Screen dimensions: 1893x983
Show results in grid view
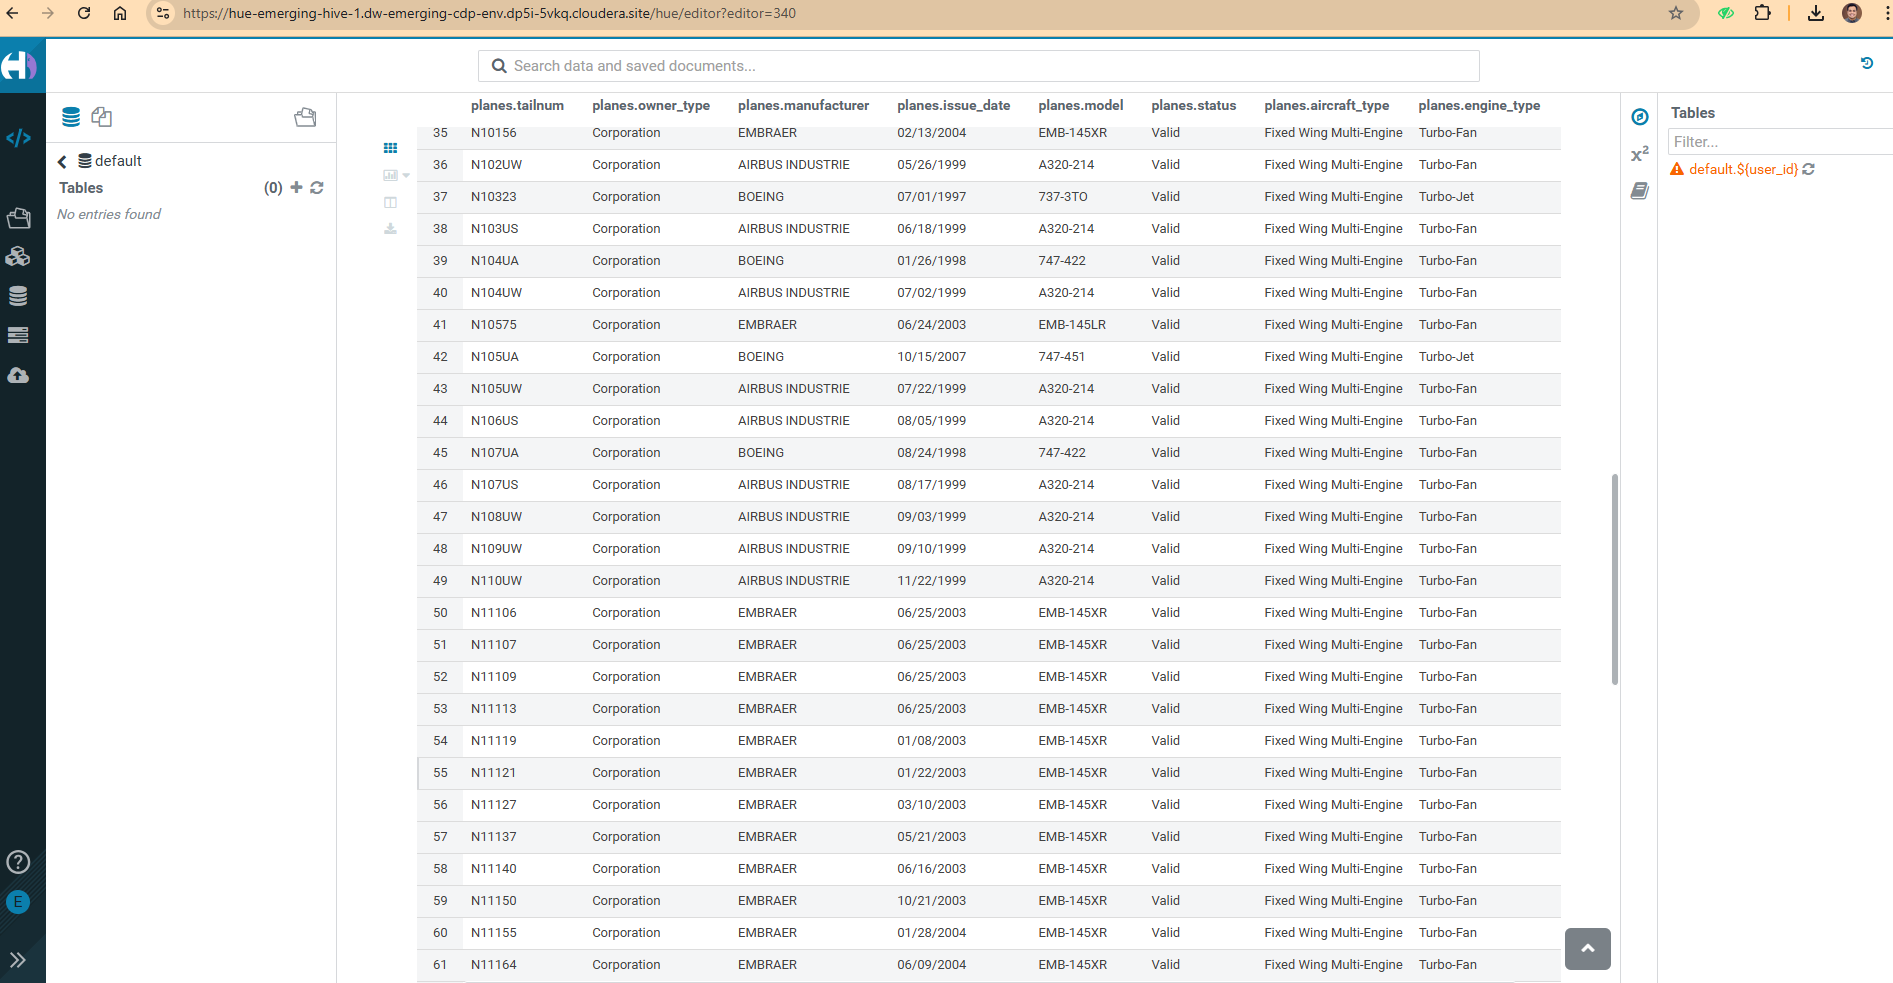point(390,148)
